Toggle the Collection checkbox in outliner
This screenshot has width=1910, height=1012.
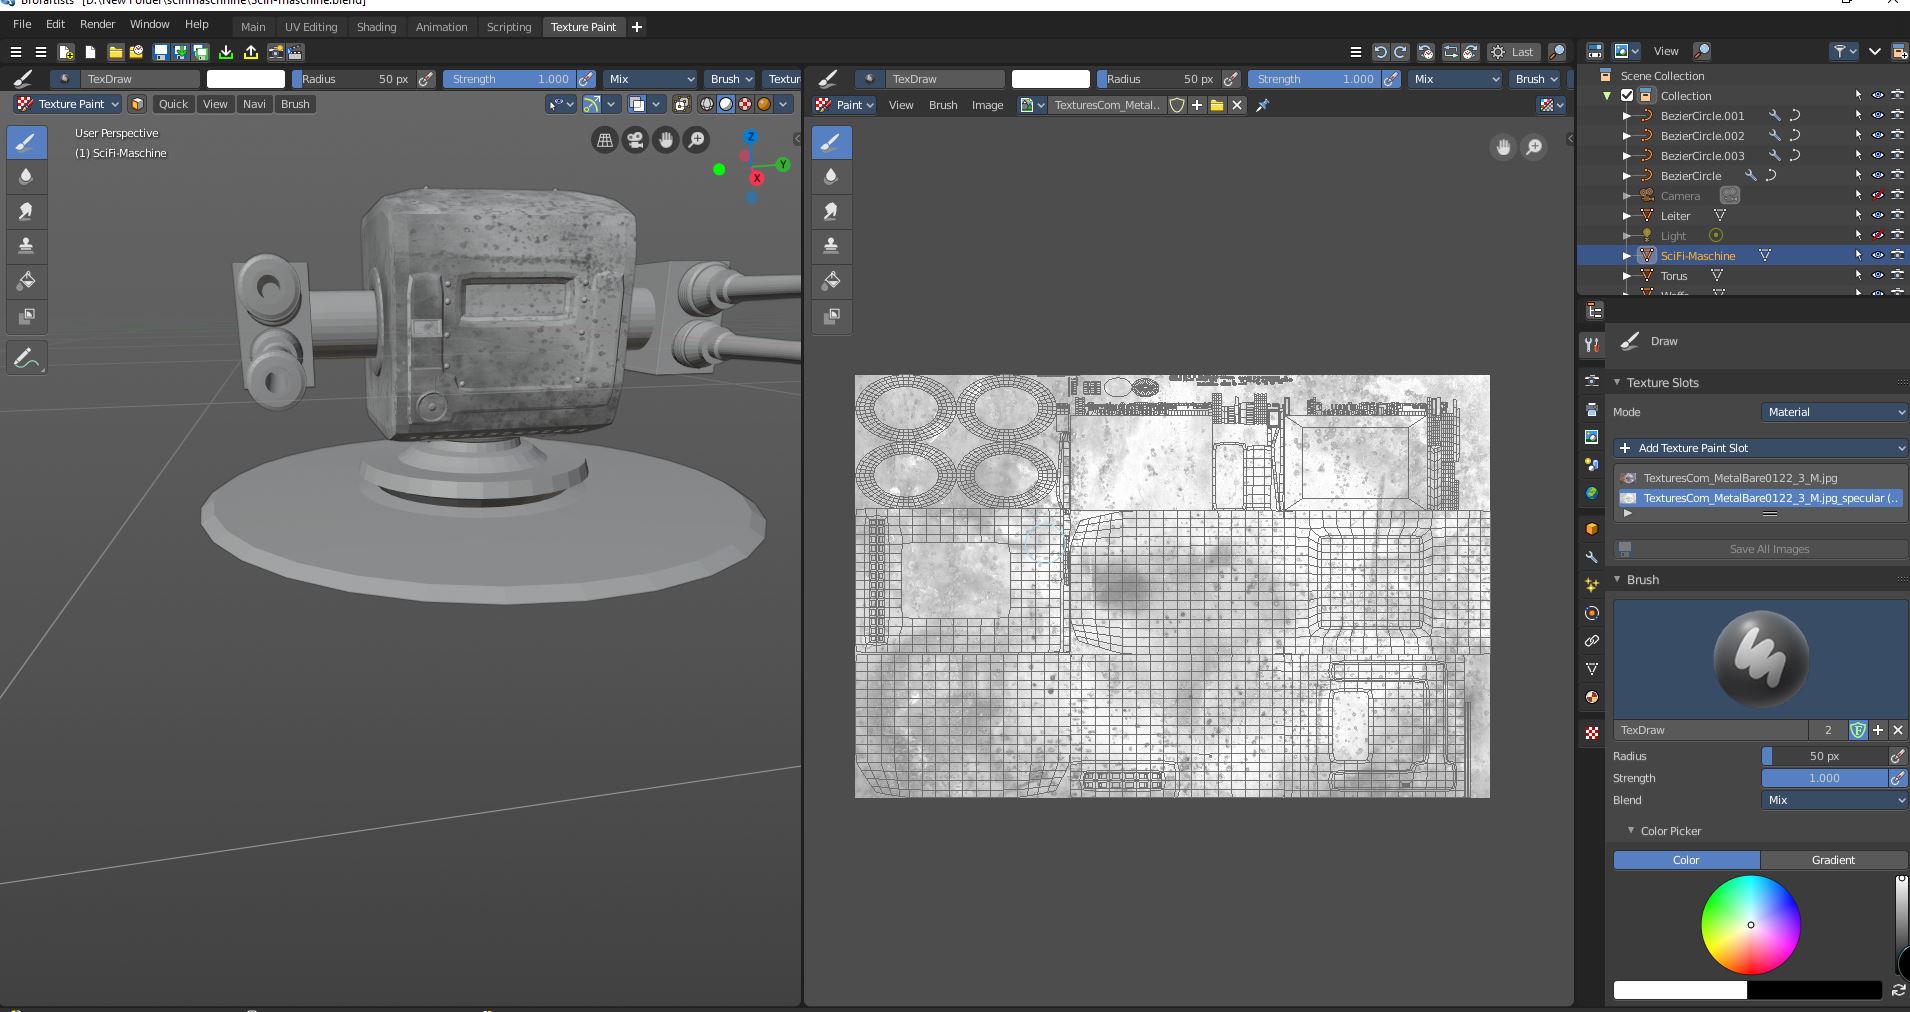pyautogui.click(x=1627, y=96)
